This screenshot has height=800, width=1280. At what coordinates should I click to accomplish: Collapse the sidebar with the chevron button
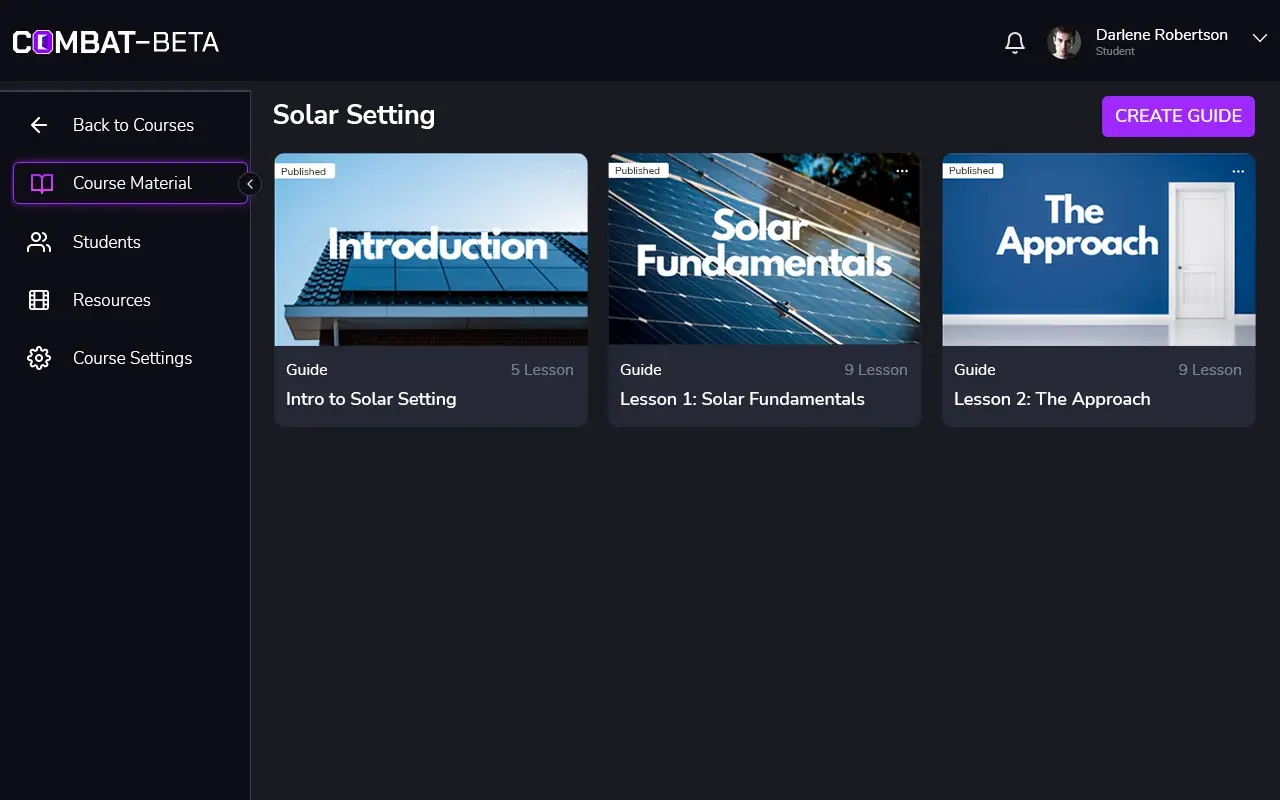coord(250,184)
